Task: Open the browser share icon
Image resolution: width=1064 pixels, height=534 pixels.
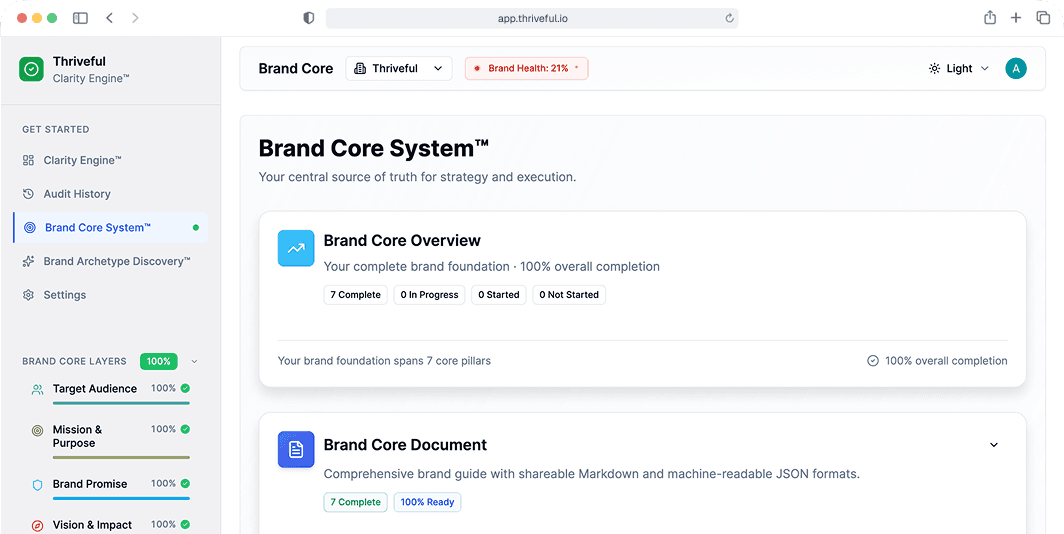Action: click(x=990, y=18)
